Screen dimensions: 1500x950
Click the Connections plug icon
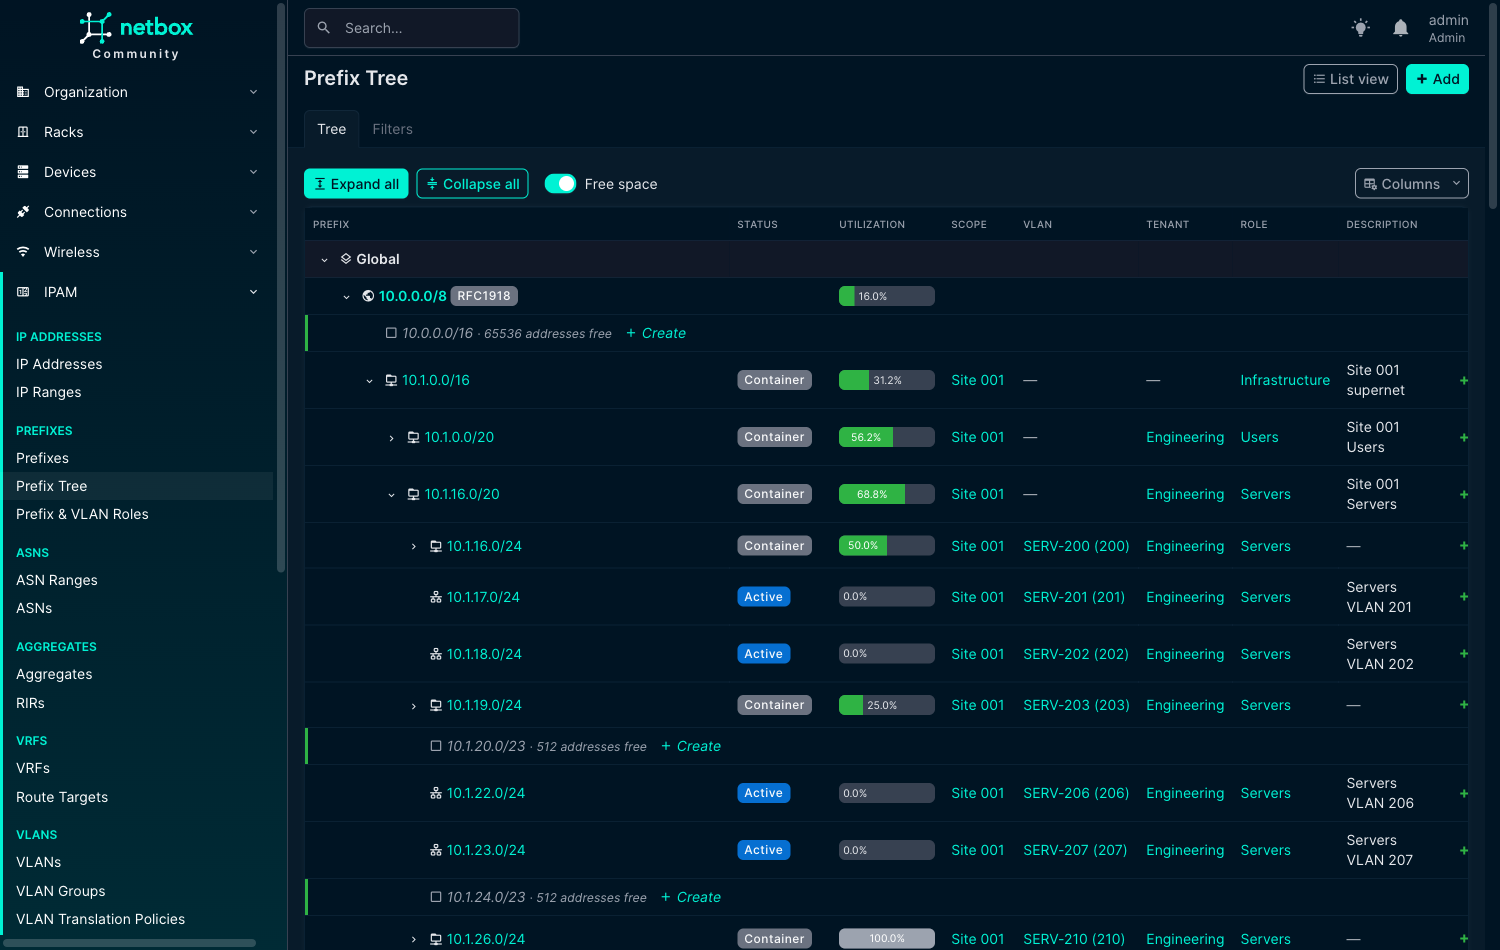[x=23, y=212]
